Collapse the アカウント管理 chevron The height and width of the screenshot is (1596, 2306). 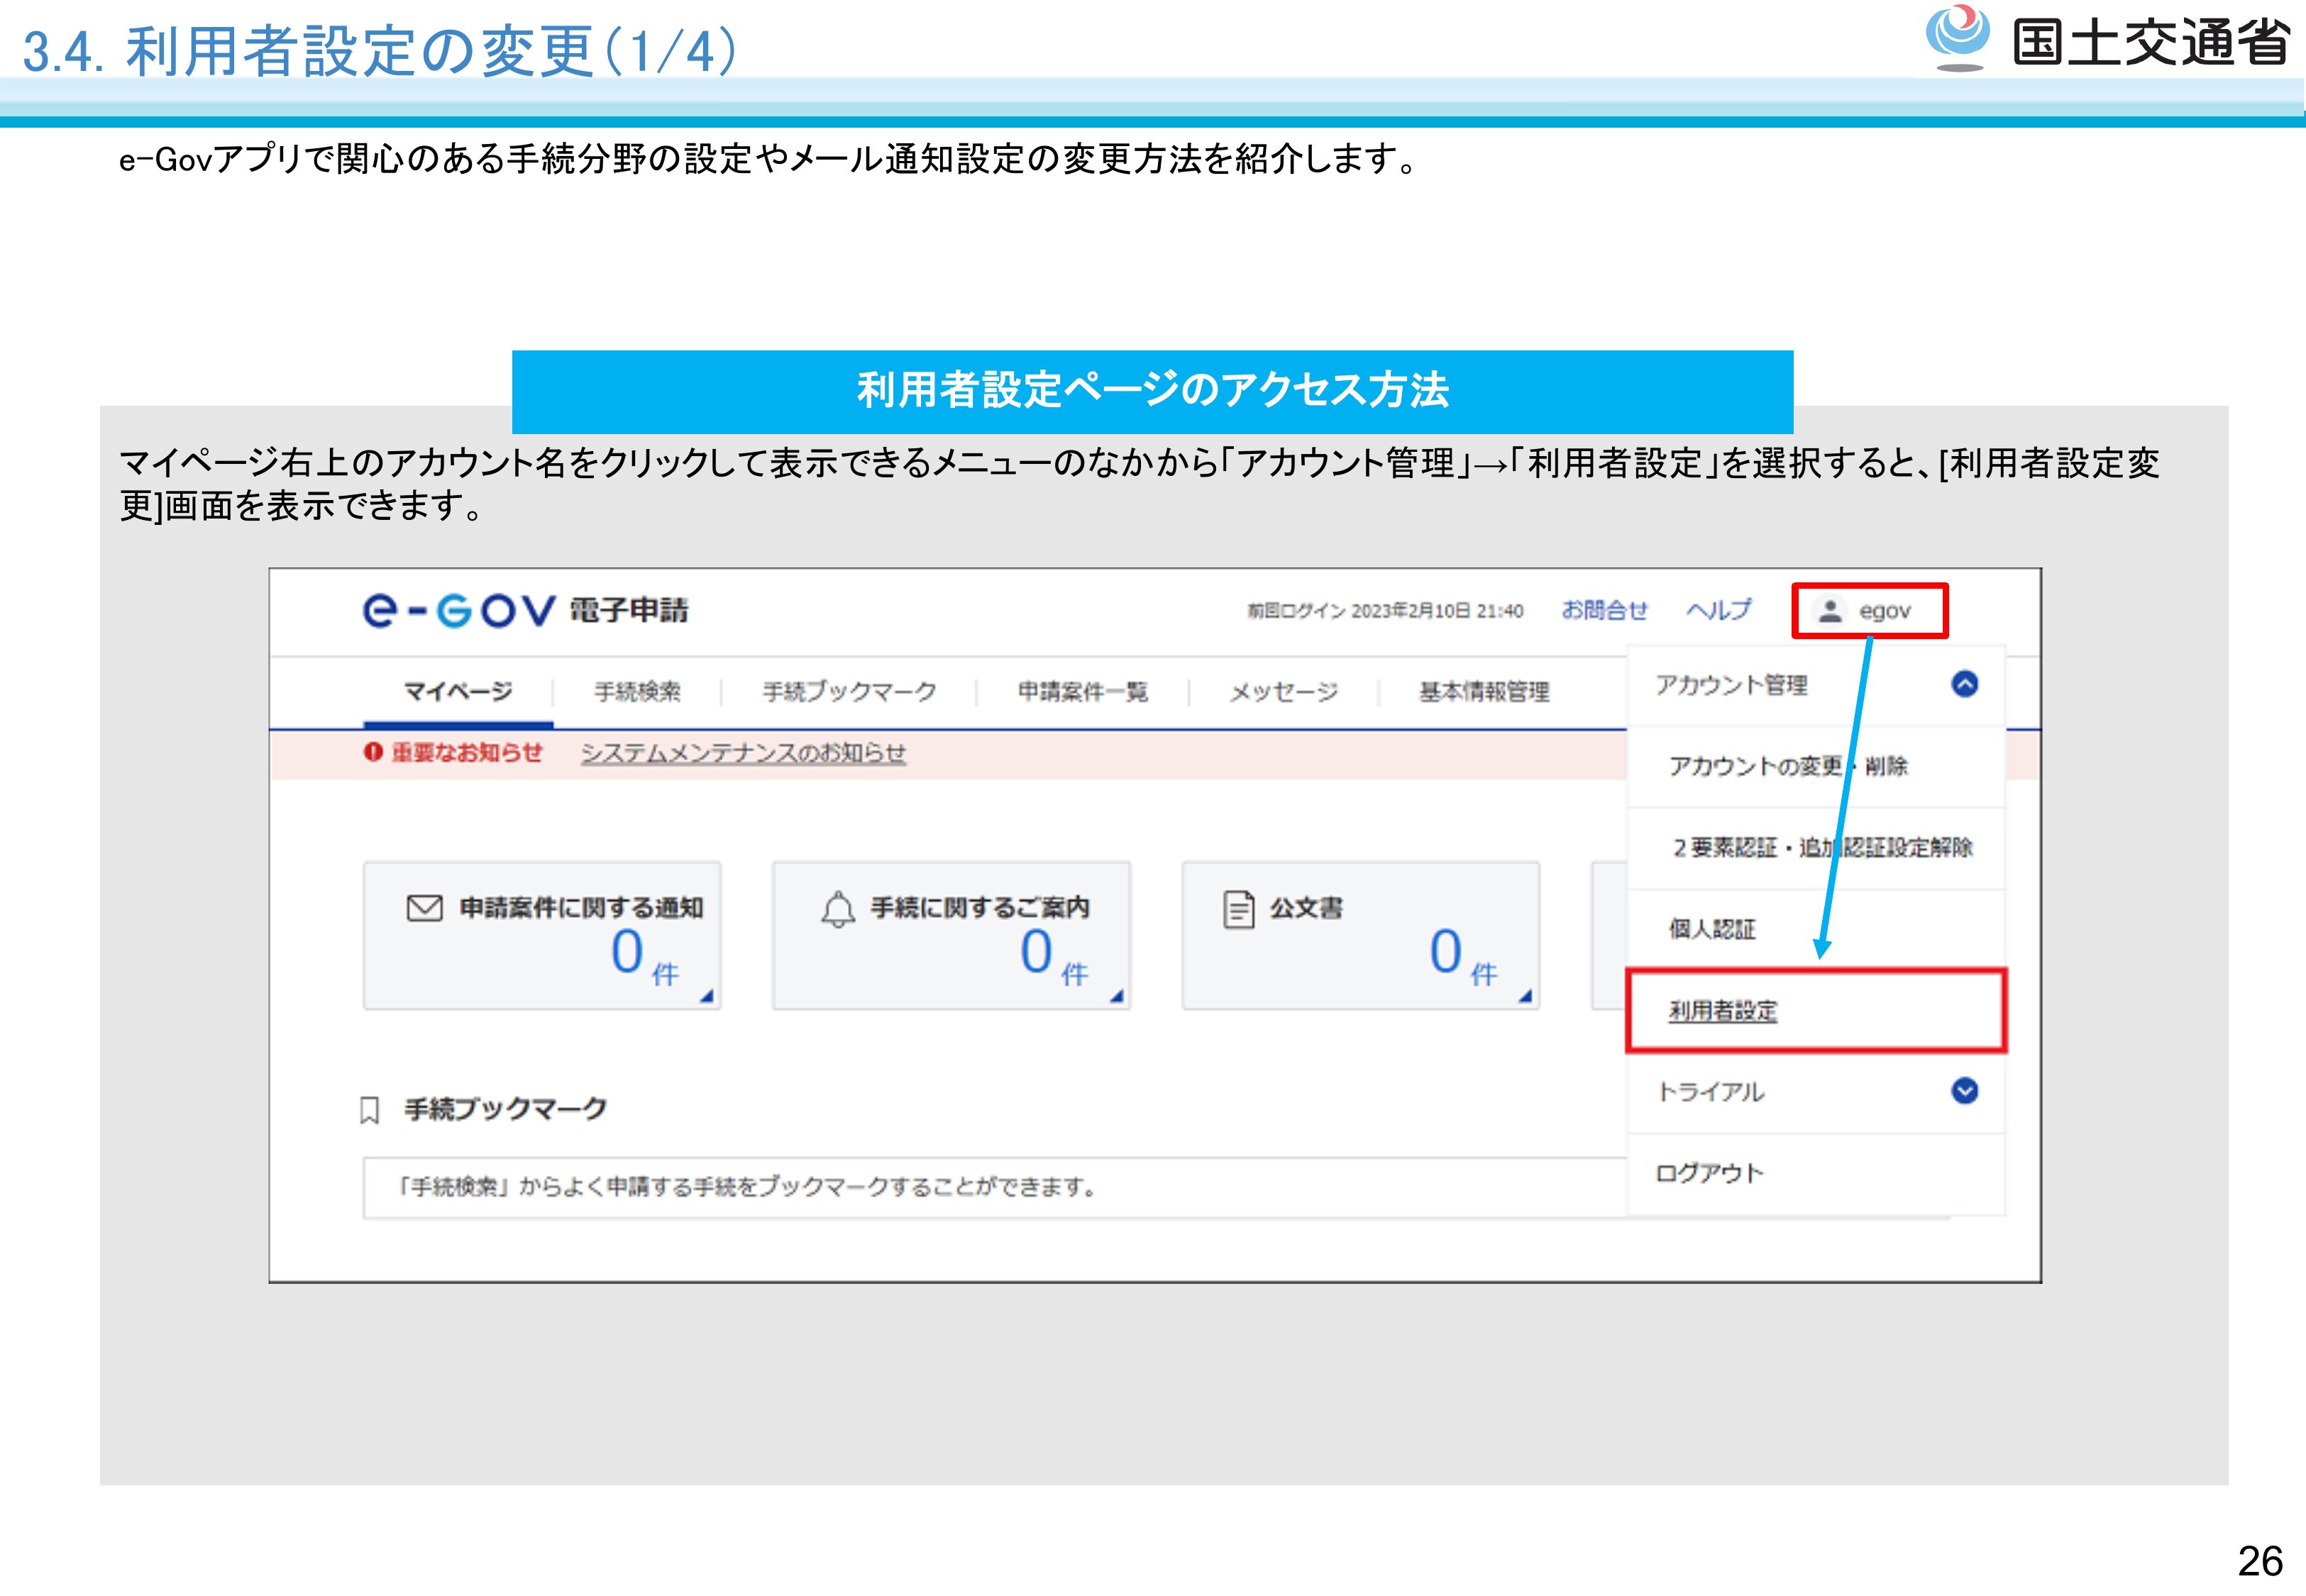[x=1964, y=684]
